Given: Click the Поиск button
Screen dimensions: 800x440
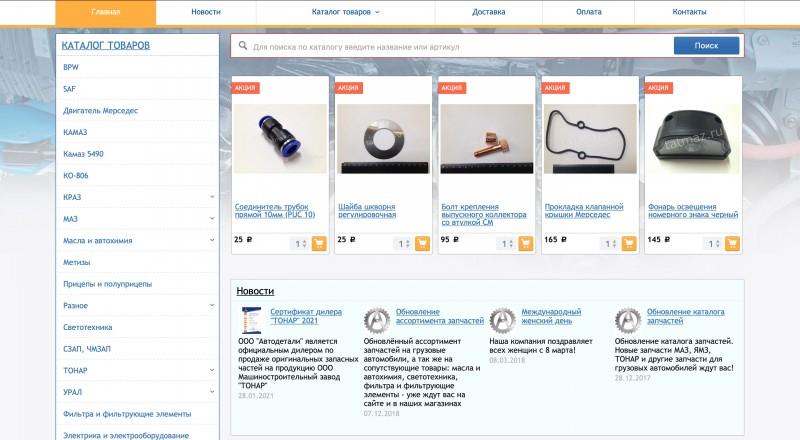Looking at the screenshot, I should click(706, 45).
